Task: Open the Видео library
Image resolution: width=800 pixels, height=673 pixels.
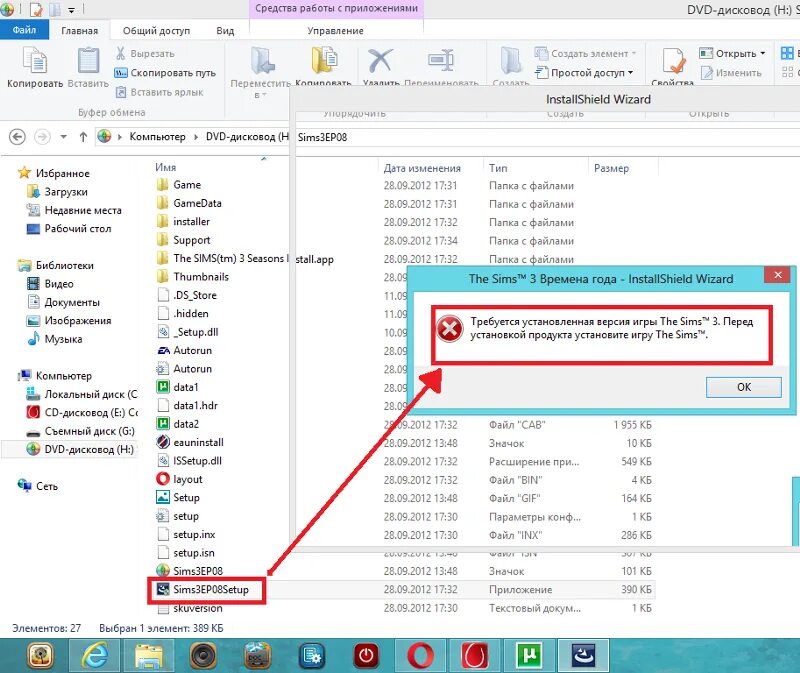Action: pos(51,284)
